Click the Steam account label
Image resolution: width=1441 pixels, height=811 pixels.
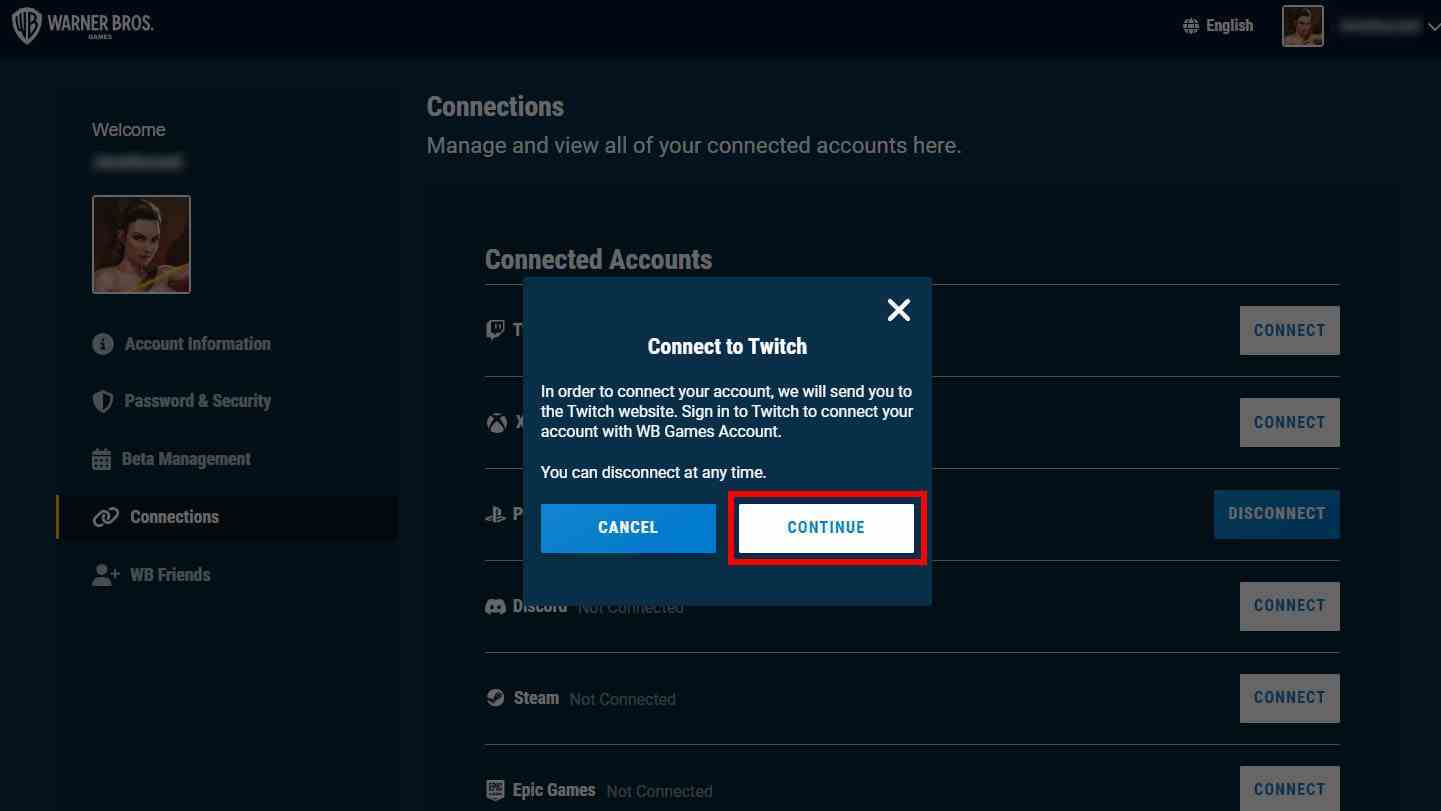pos(536,698)
